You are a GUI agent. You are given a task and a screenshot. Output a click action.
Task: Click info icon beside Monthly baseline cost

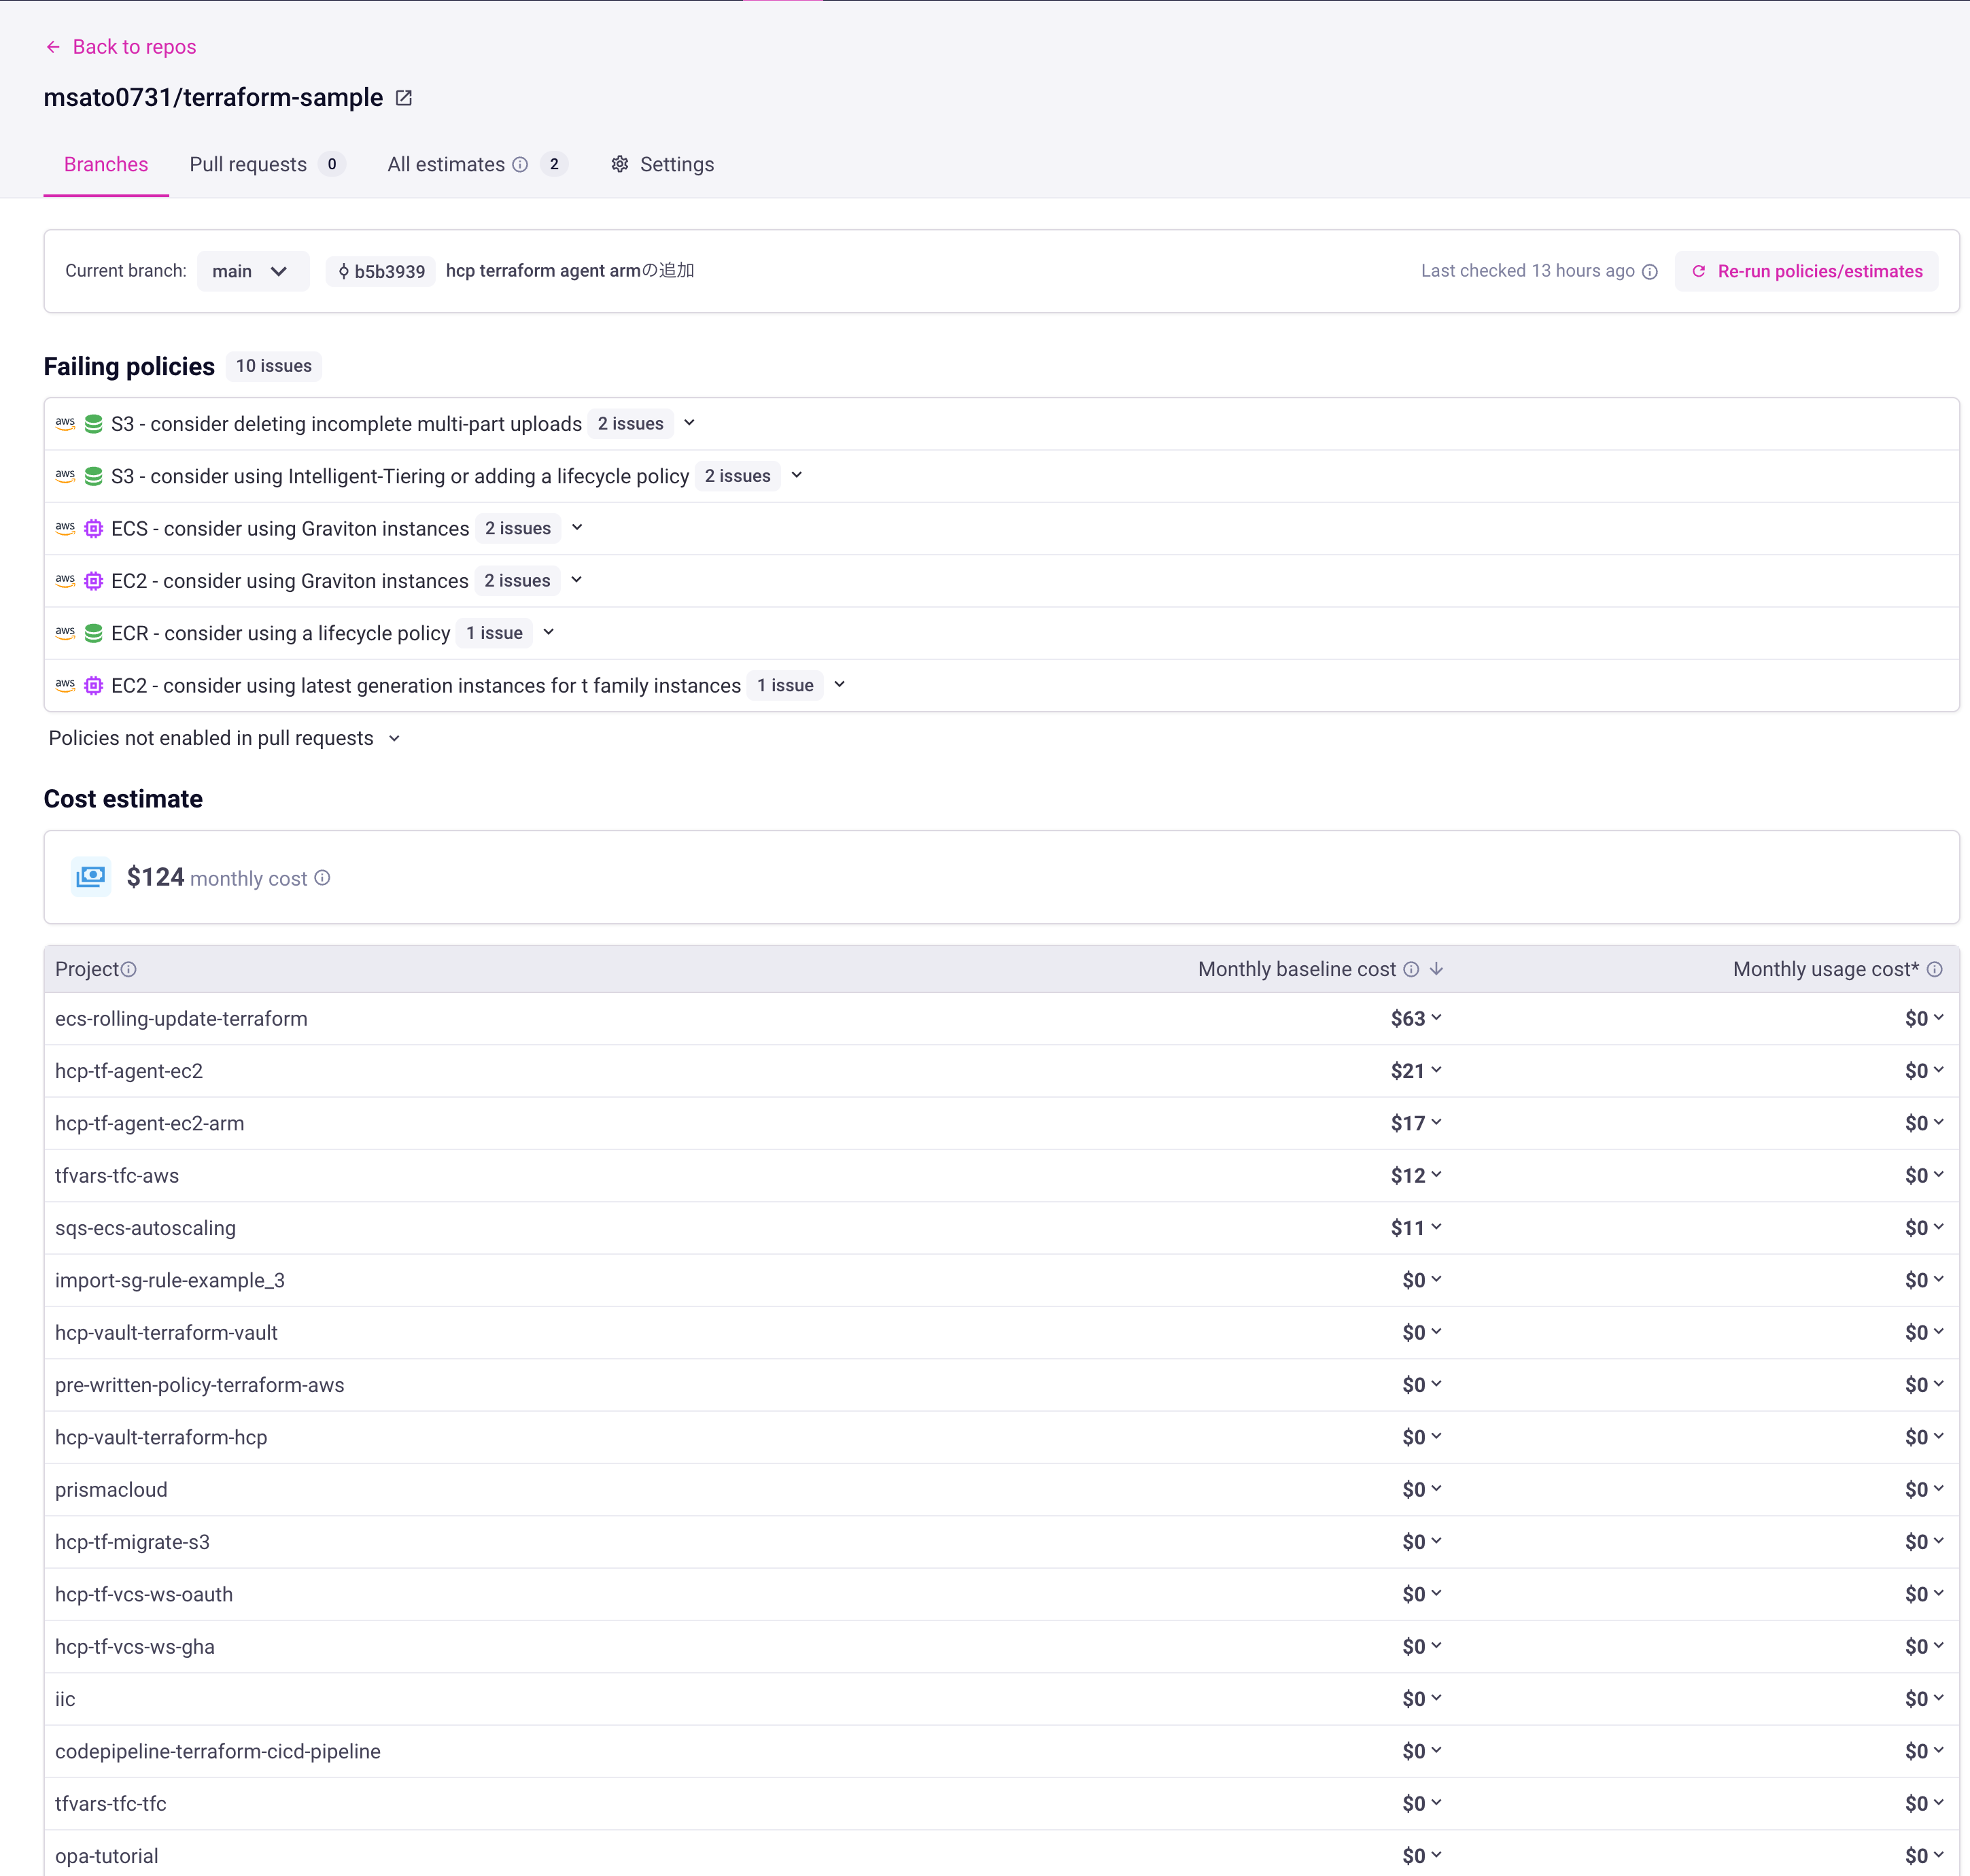tap(1411, 969)
